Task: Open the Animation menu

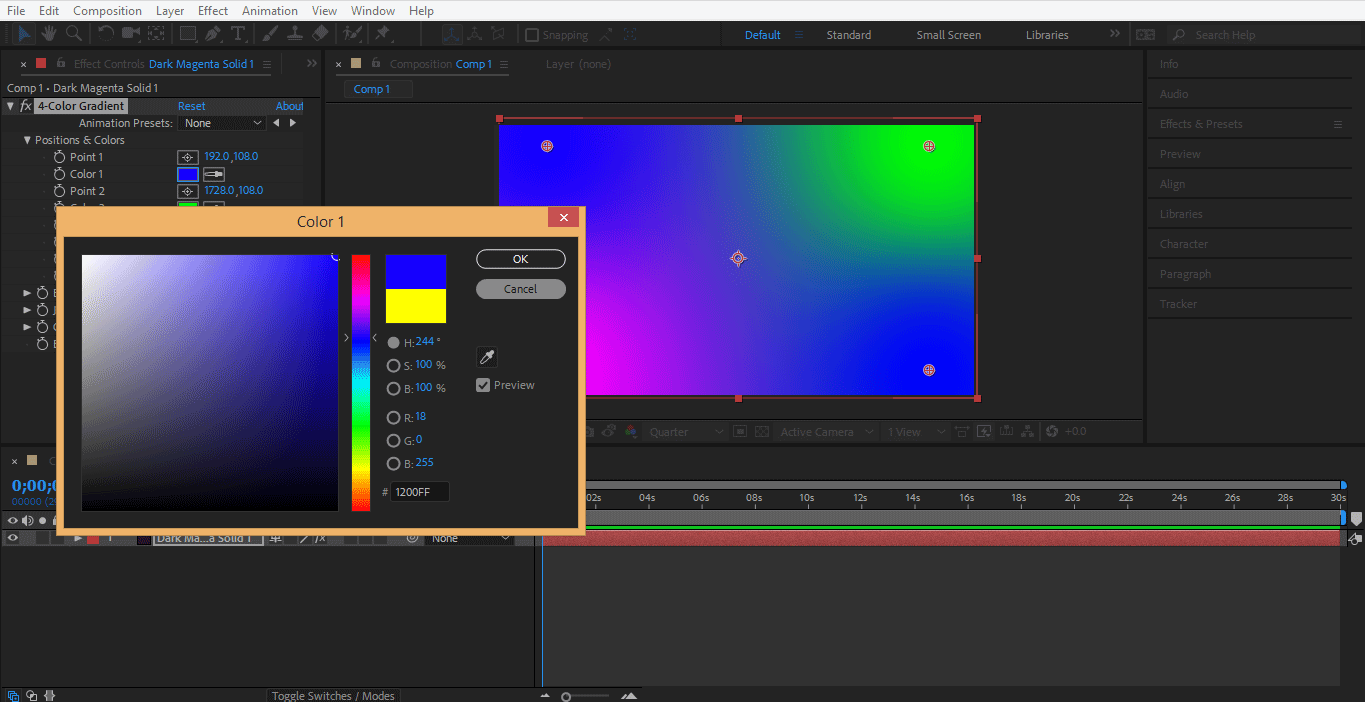Action: pos(270,10)
